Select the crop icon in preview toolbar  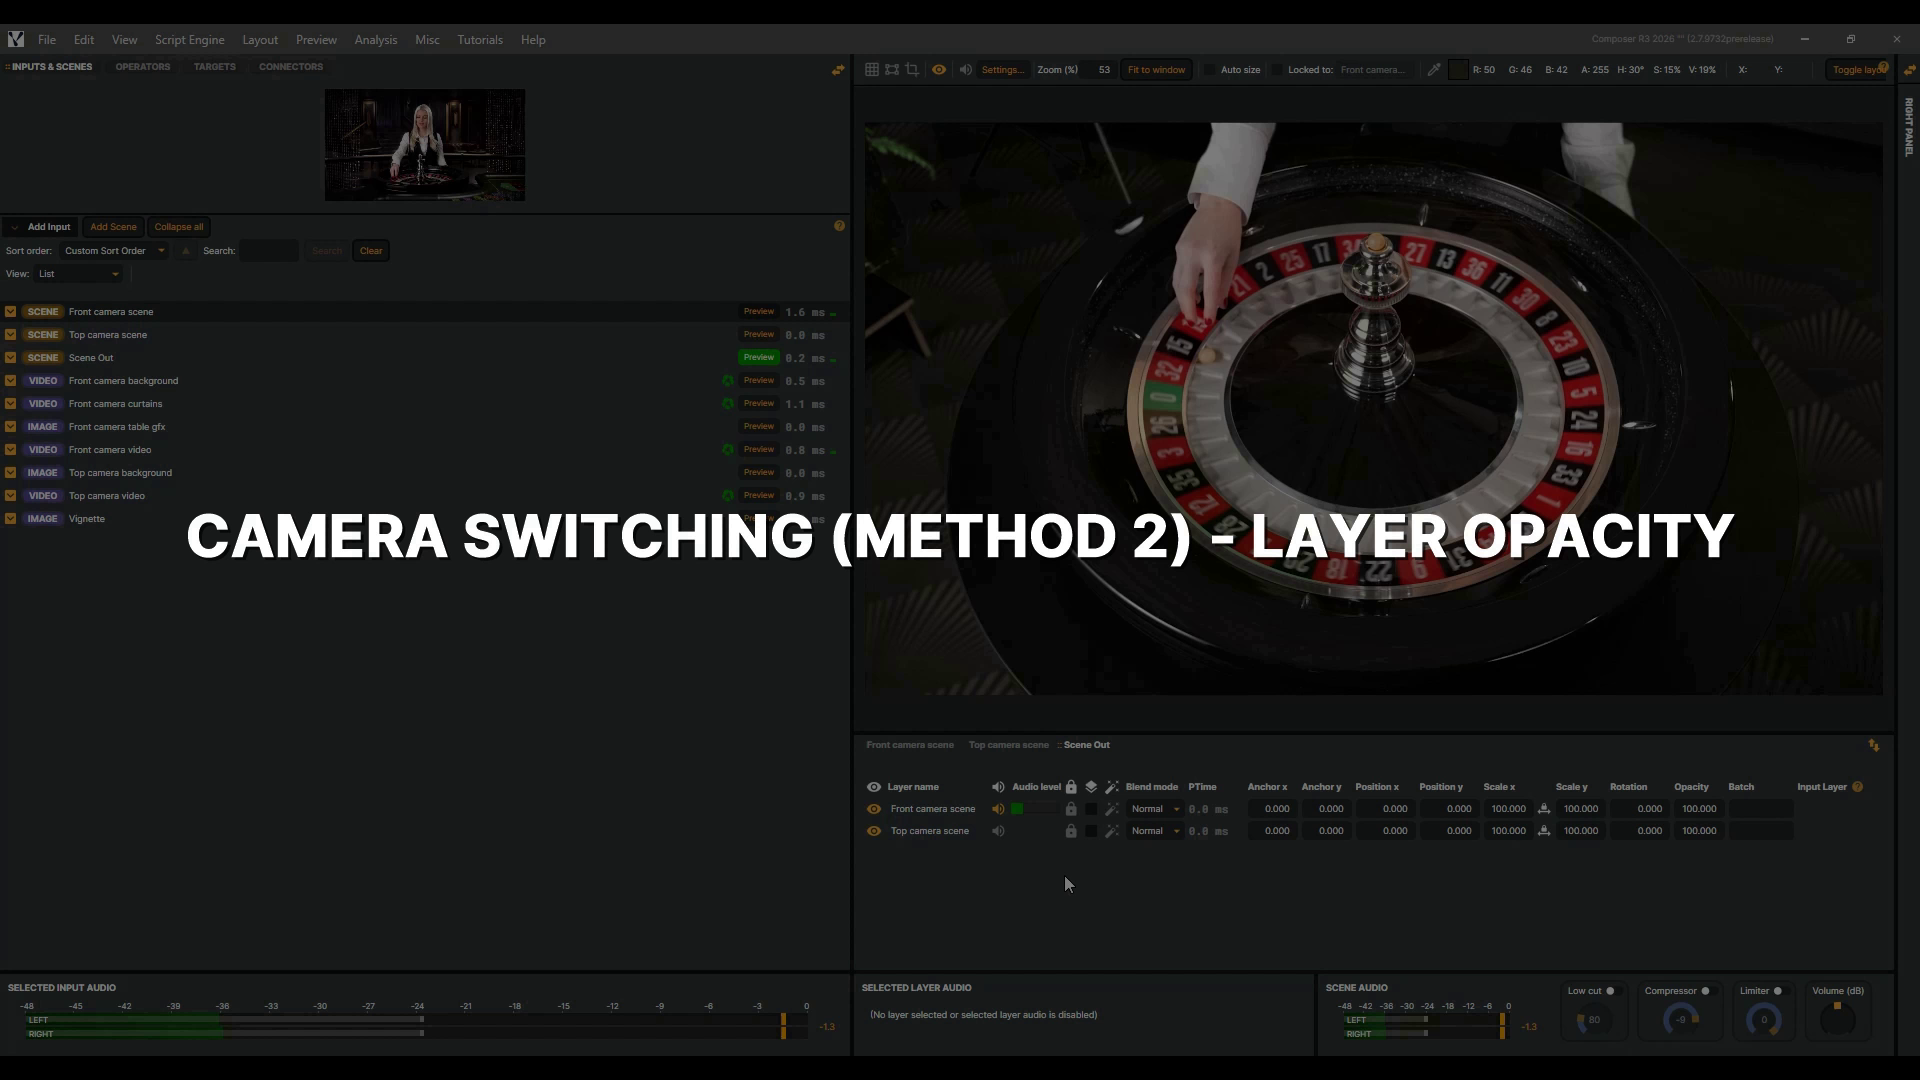[912, 70]
